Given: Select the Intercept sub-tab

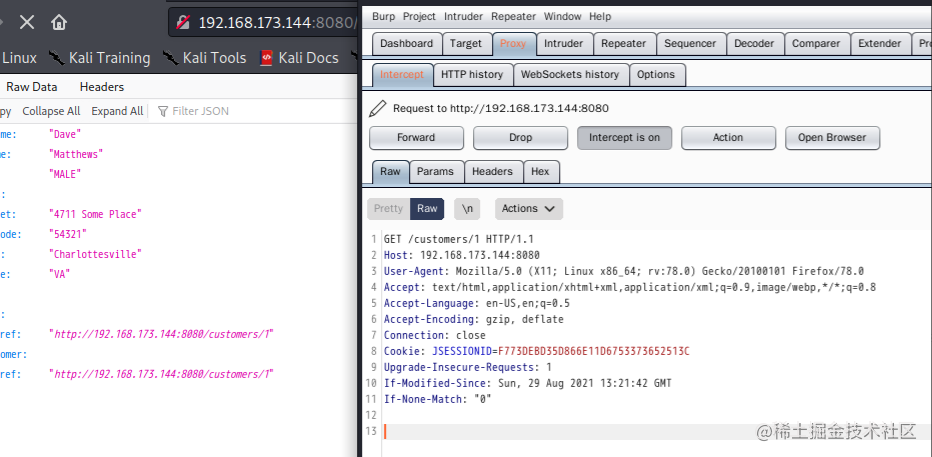Looking at the screenshot, I should pyautogui.click(x=402, y=75).
